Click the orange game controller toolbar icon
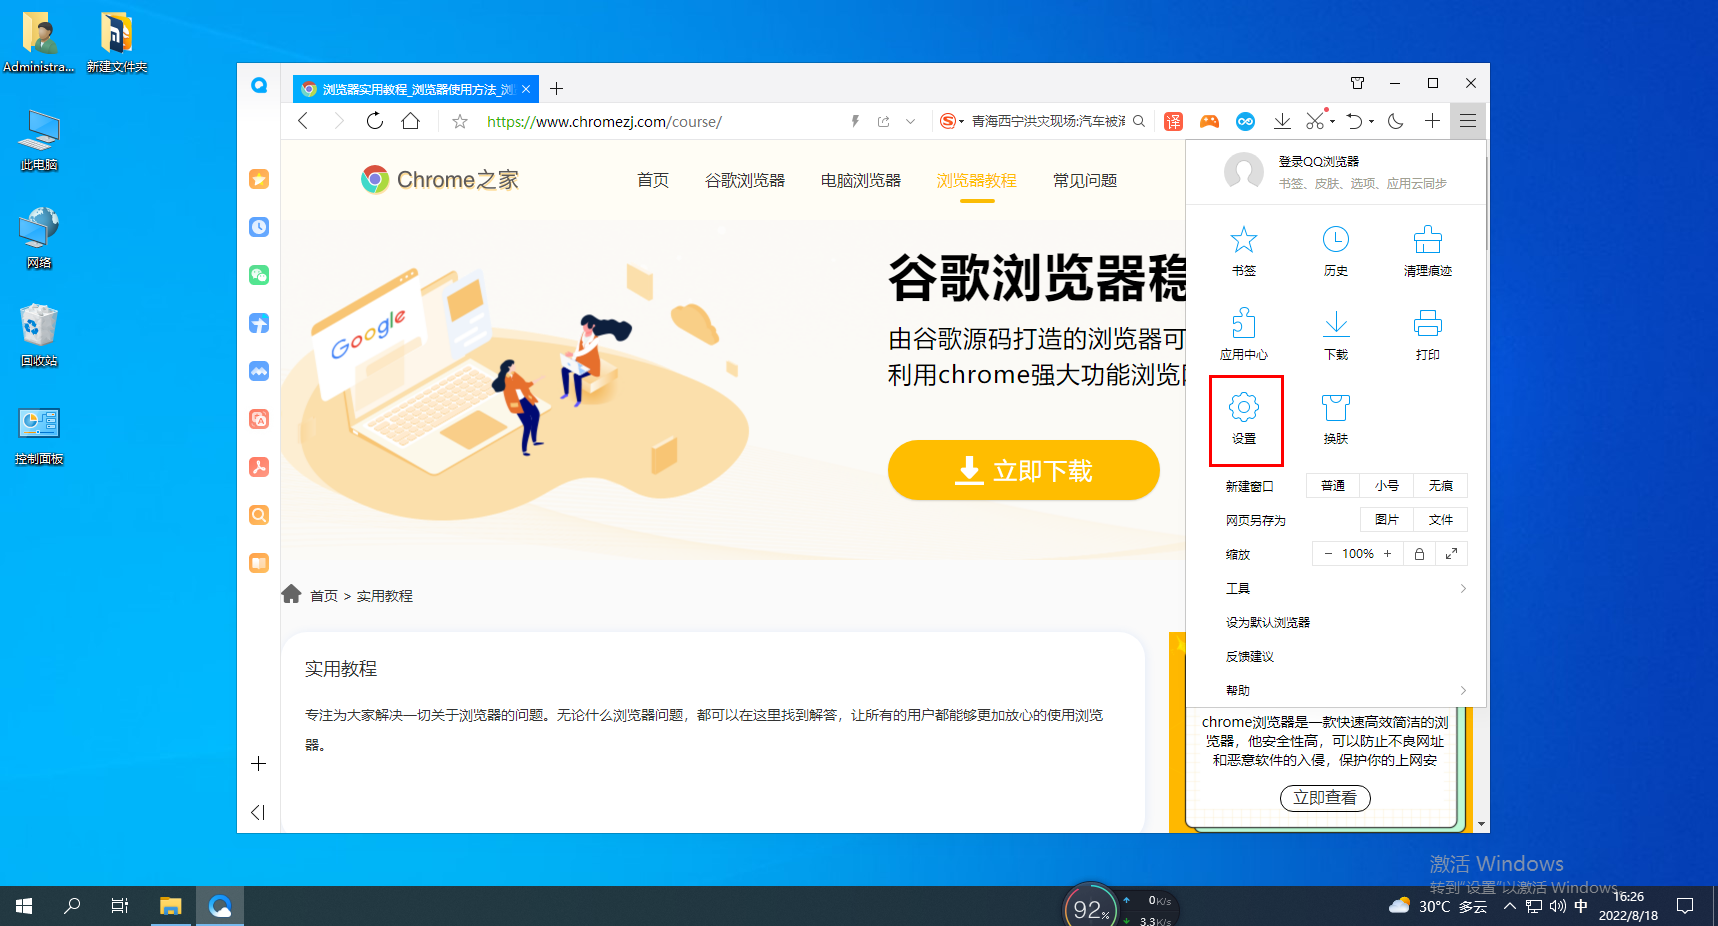Viewport: 1718px width, 926px height. (1210, 121)
